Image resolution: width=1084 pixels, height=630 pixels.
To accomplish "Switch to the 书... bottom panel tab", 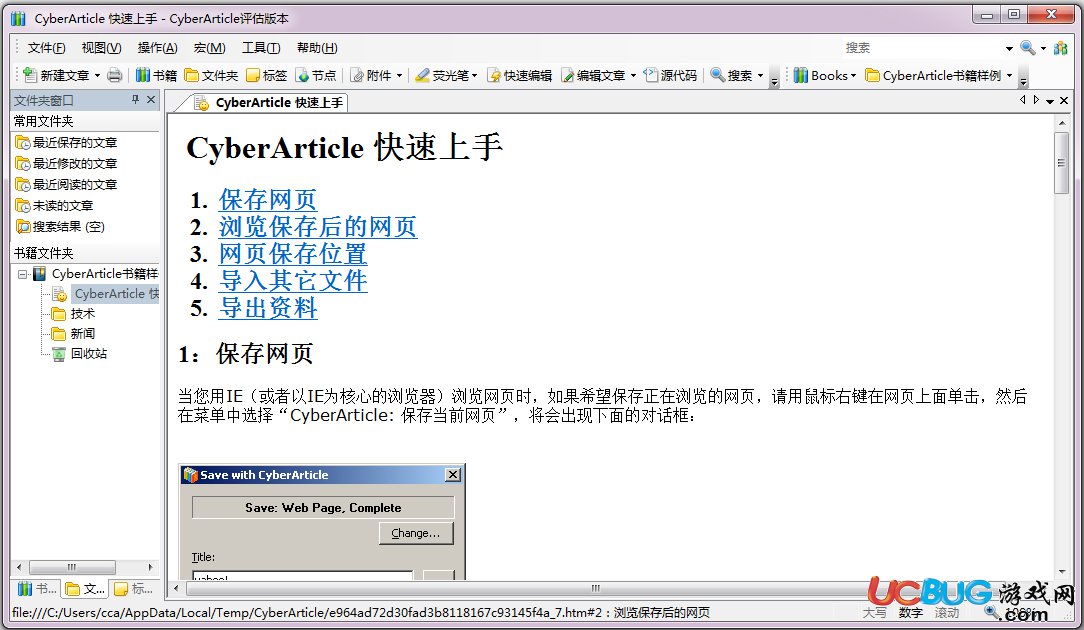I will click(x=37, y=589).
